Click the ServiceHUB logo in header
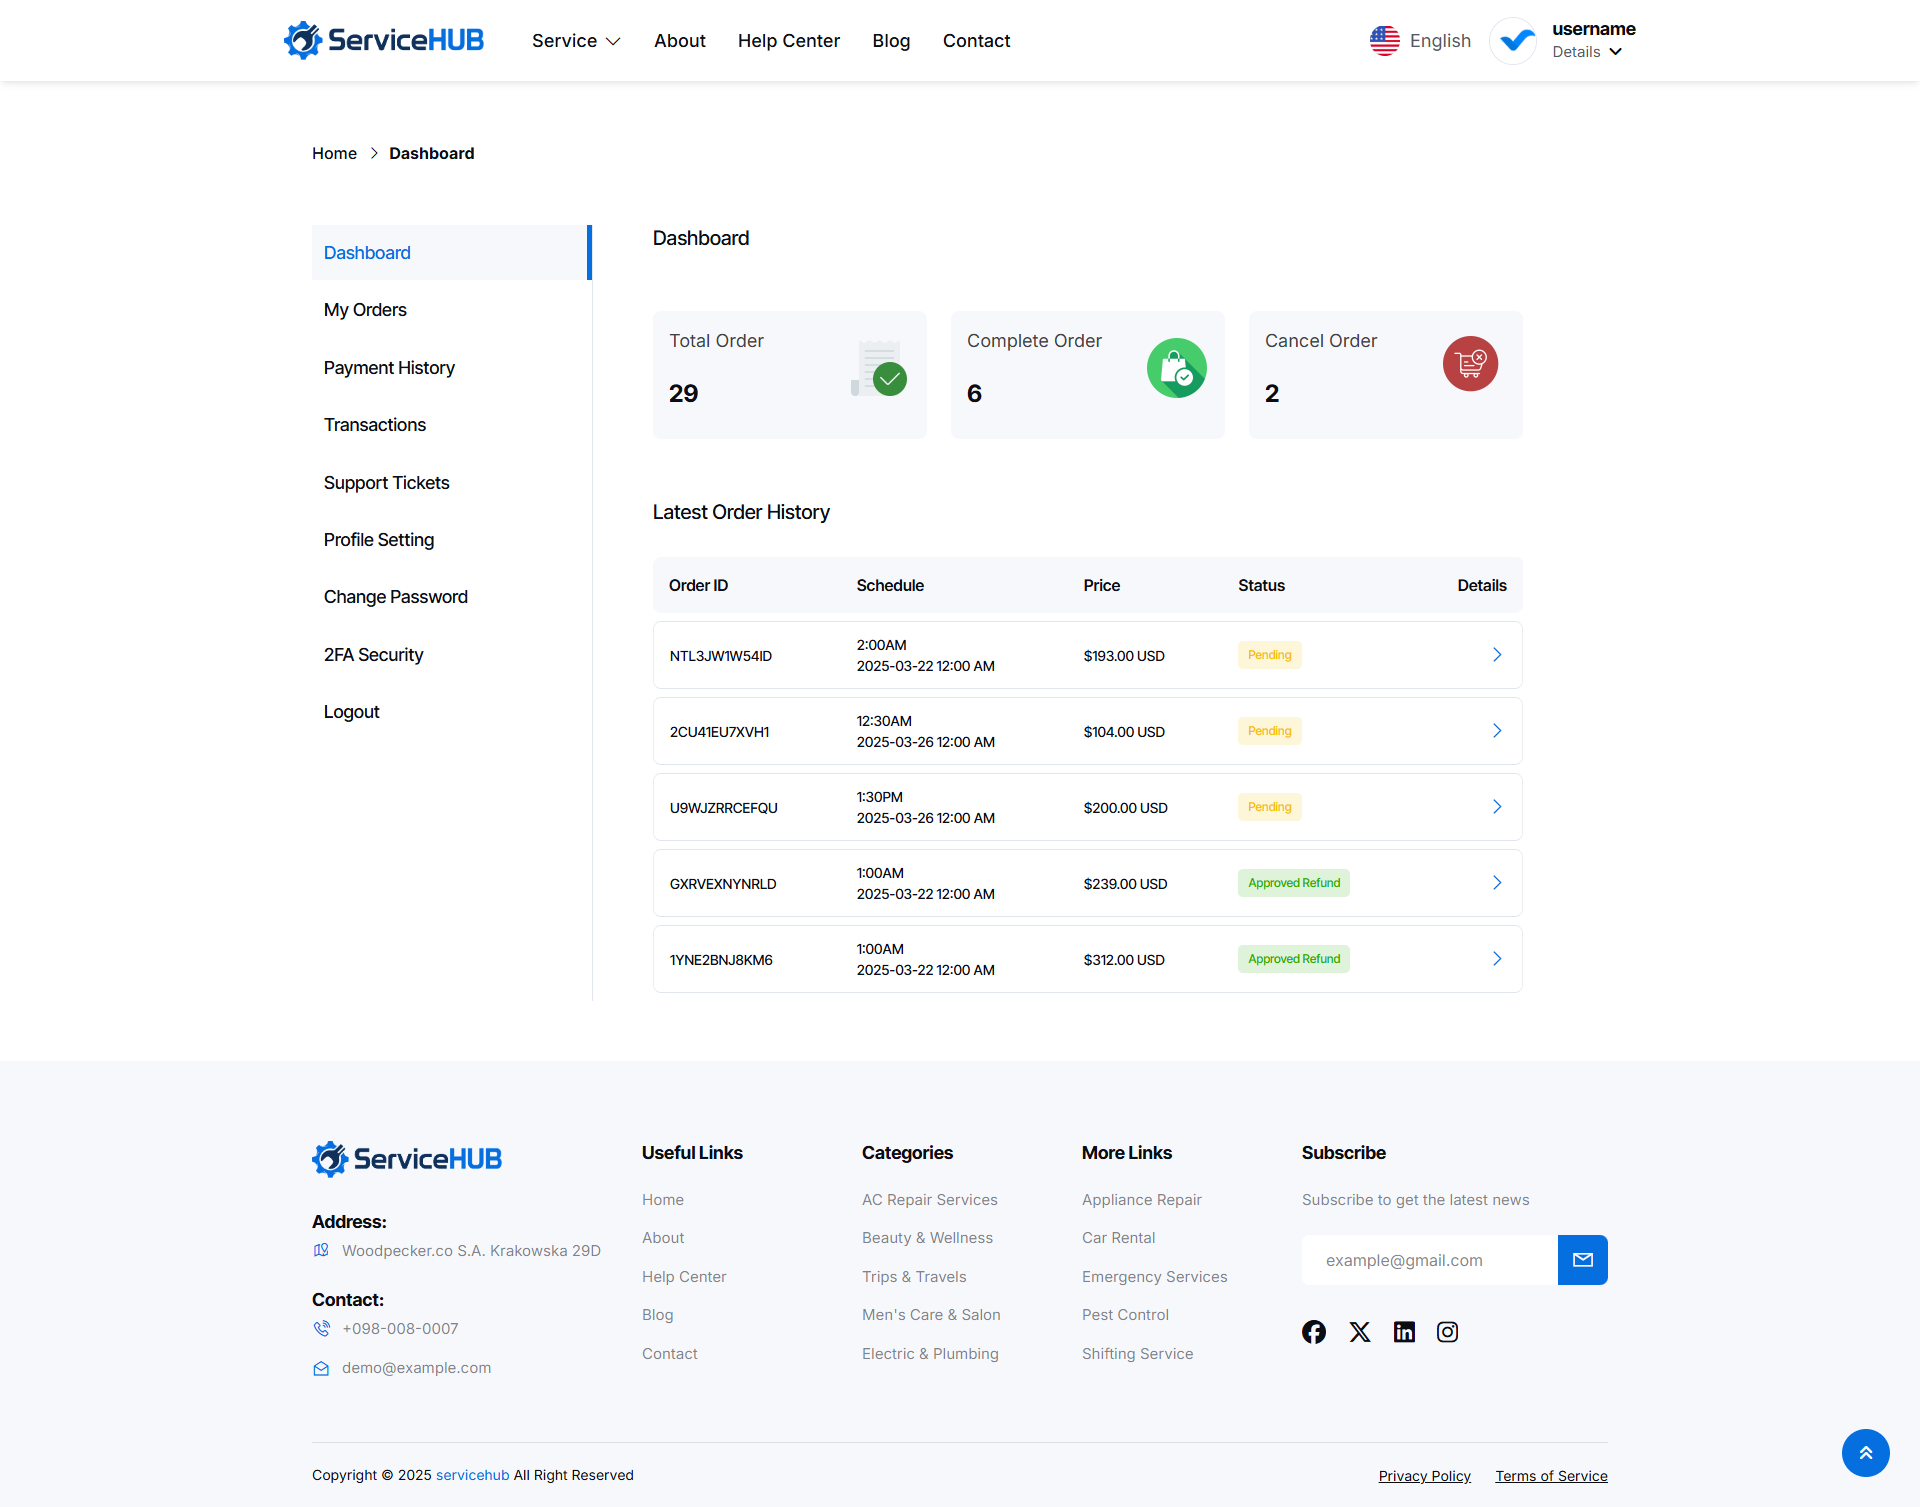The width and height of the screenshot is (1920, 1507). coord(384,40)
